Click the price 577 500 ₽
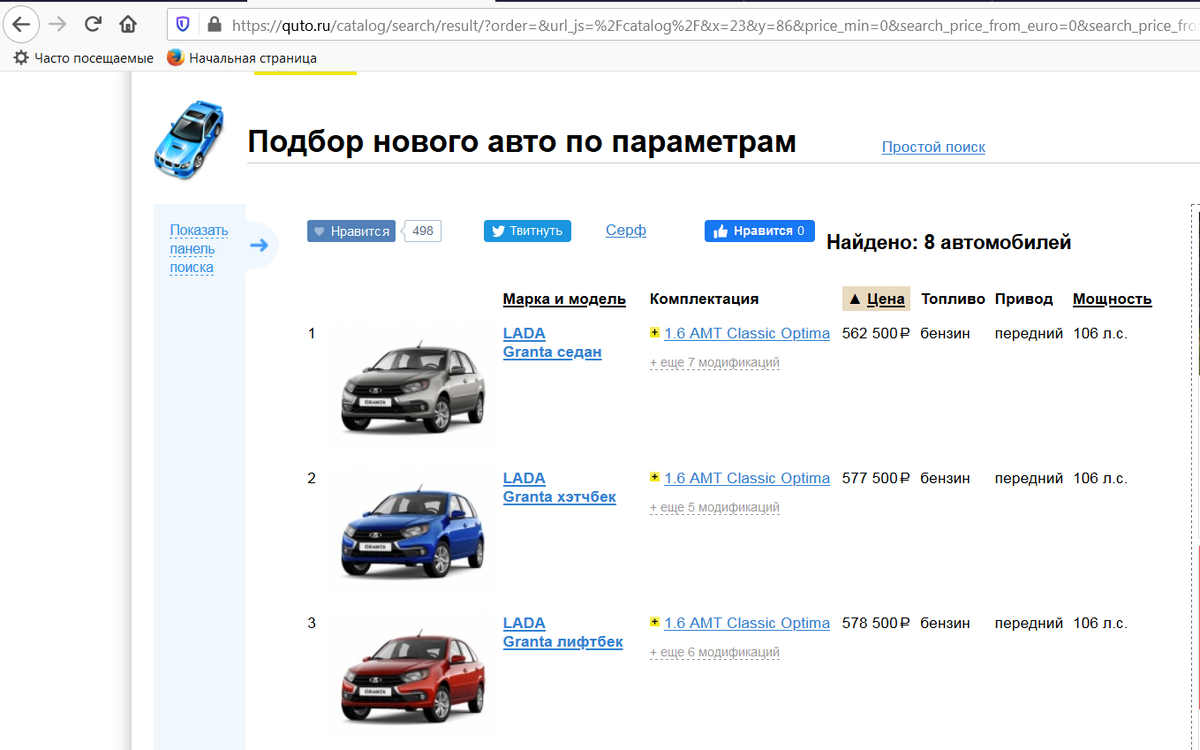This screenshot has width=1200, height=750. tap(876, 479)
